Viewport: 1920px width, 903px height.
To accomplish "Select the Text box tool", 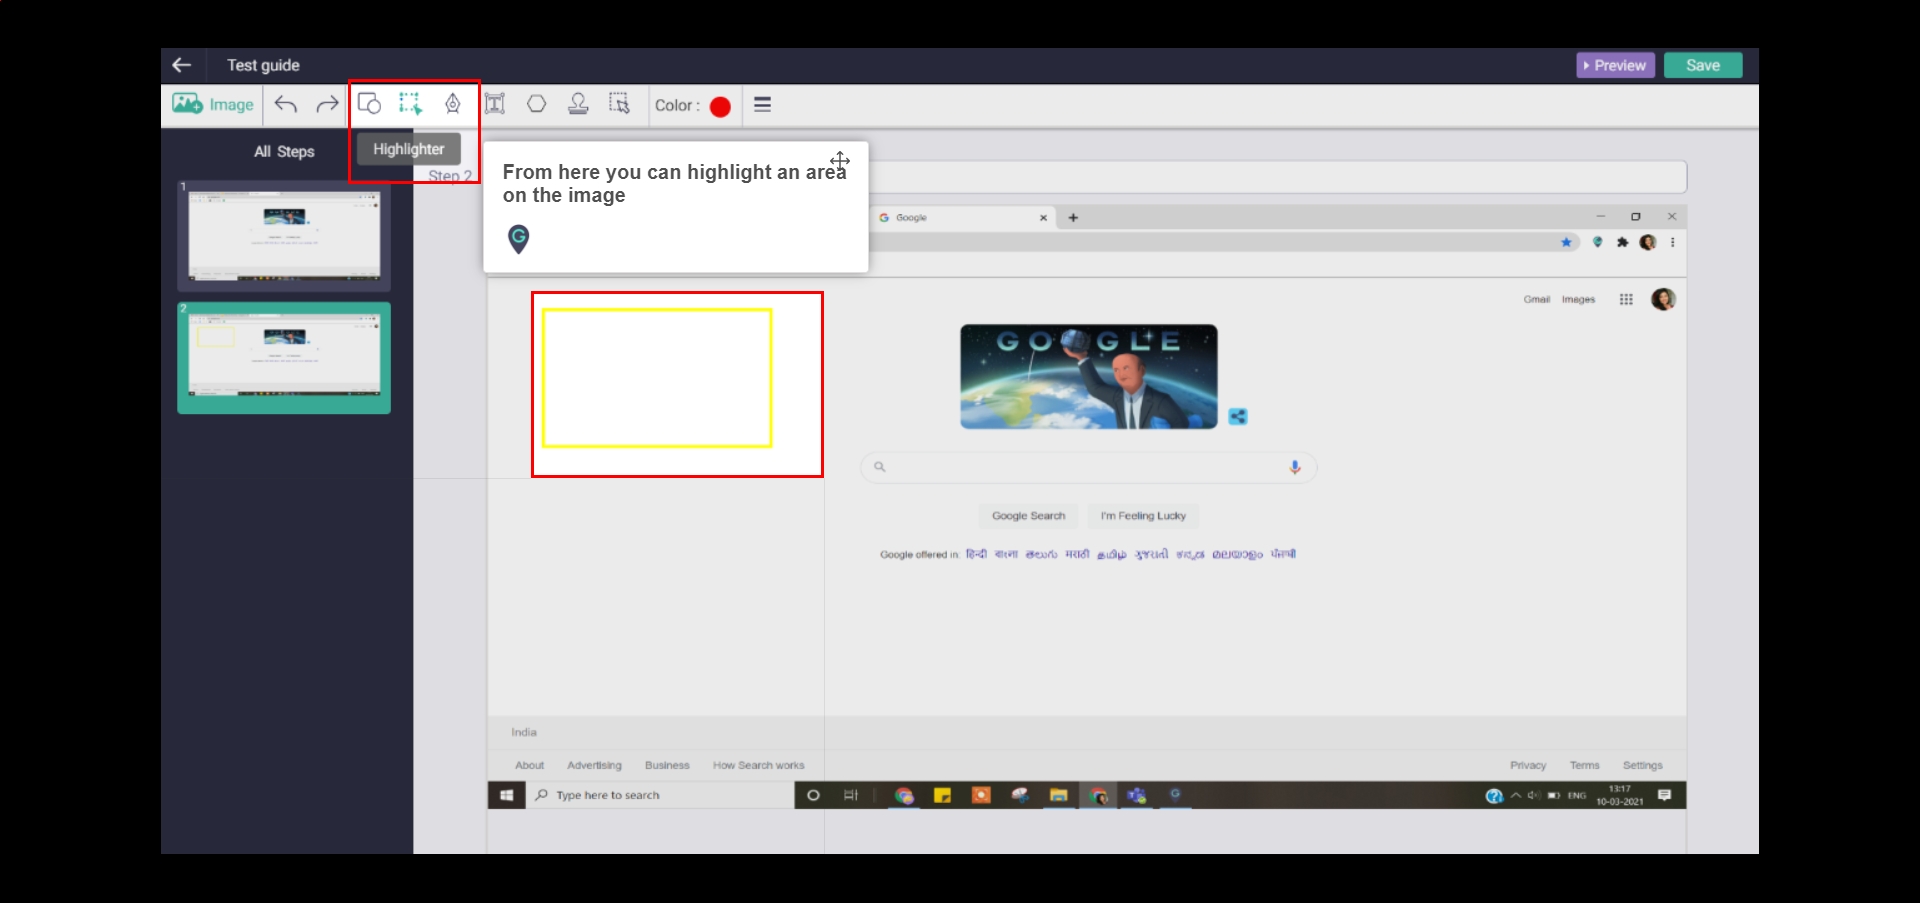I will [495, 104].
